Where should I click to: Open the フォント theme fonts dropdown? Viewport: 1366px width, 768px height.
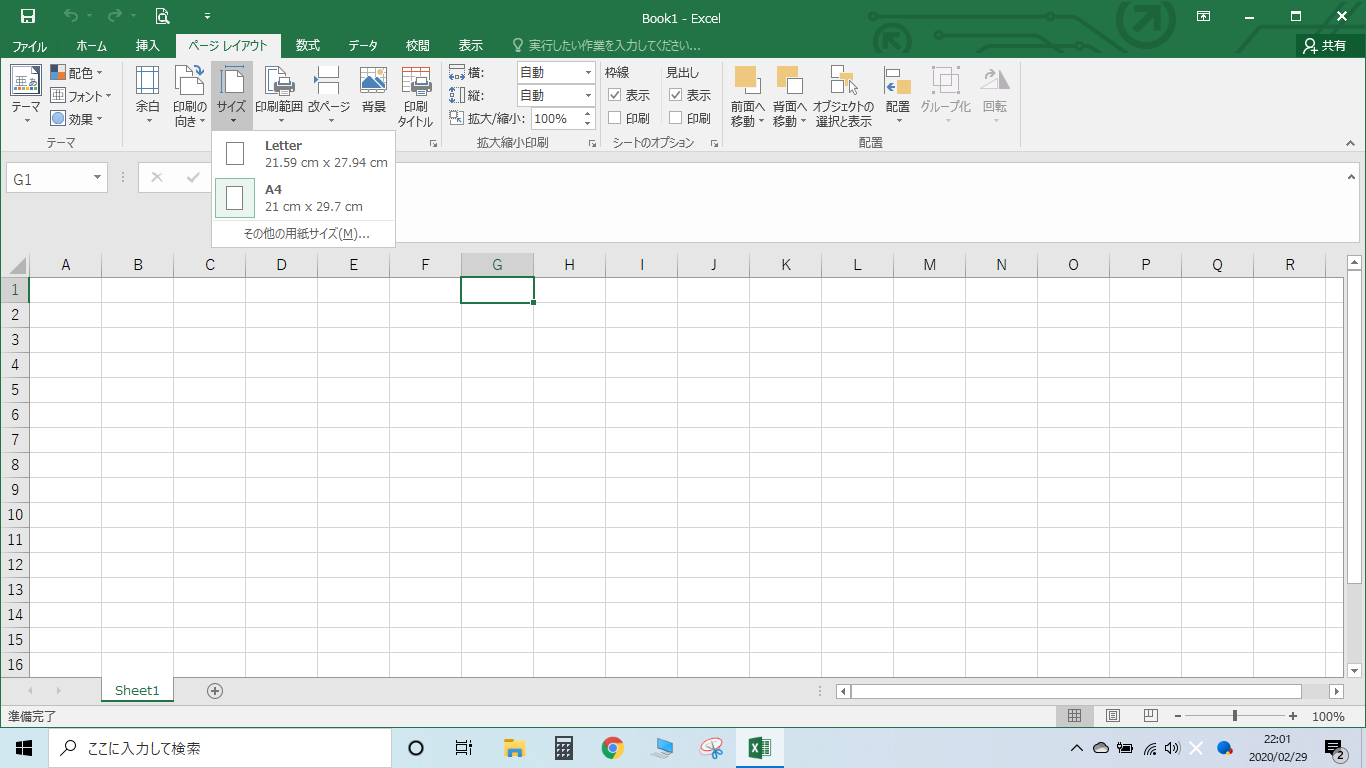click(x=81, y=96)
